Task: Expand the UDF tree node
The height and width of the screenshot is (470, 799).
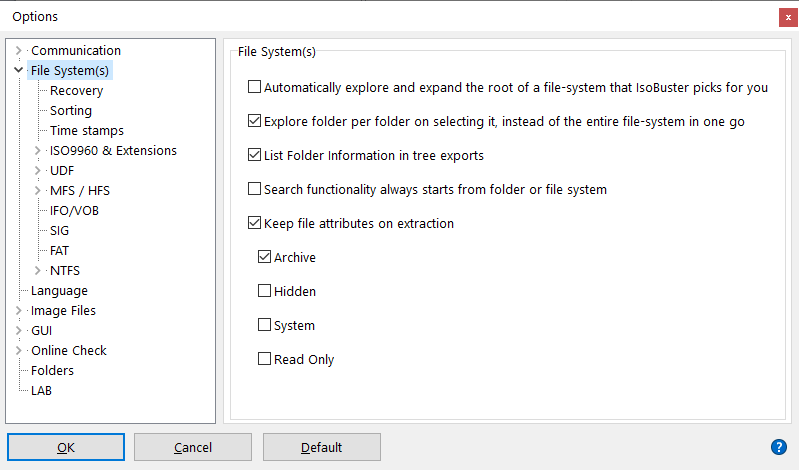Action: (37, 170)
